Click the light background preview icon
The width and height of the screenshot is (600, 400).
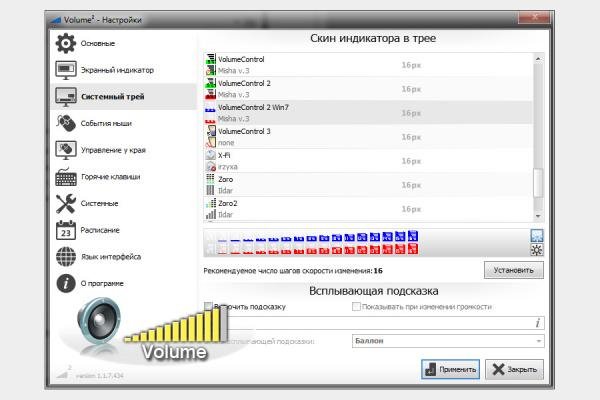click(x=537, y=235)
